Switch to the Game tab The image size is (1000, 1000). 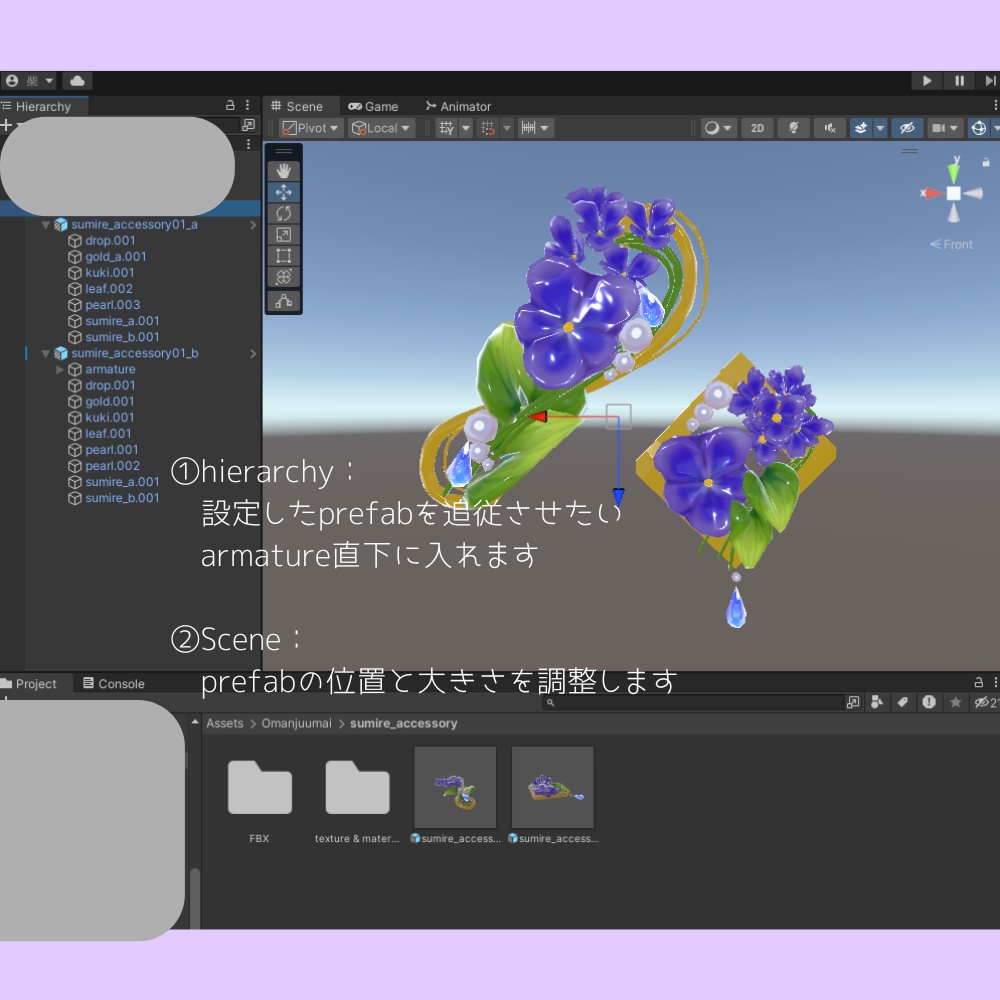coord(375,106)
